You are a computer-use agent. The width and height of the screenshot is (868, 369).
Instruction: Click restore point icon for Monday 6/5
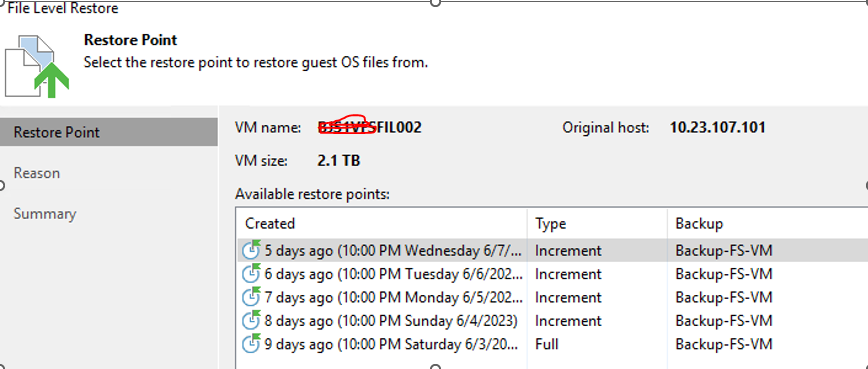click(251, 297)
